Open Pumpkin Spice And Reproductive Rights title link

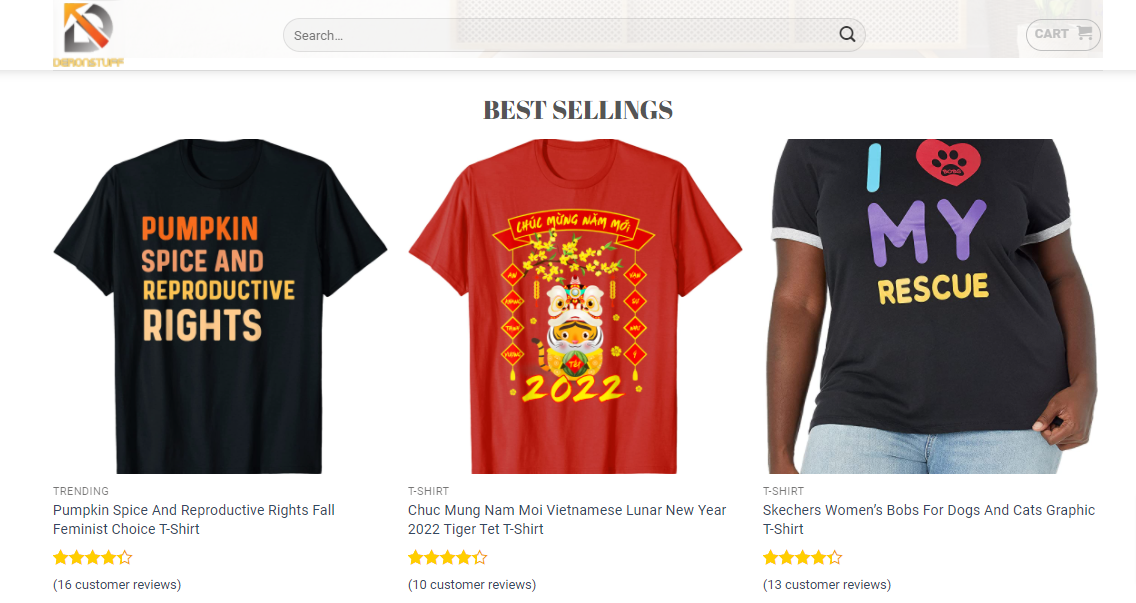point(194,519)
